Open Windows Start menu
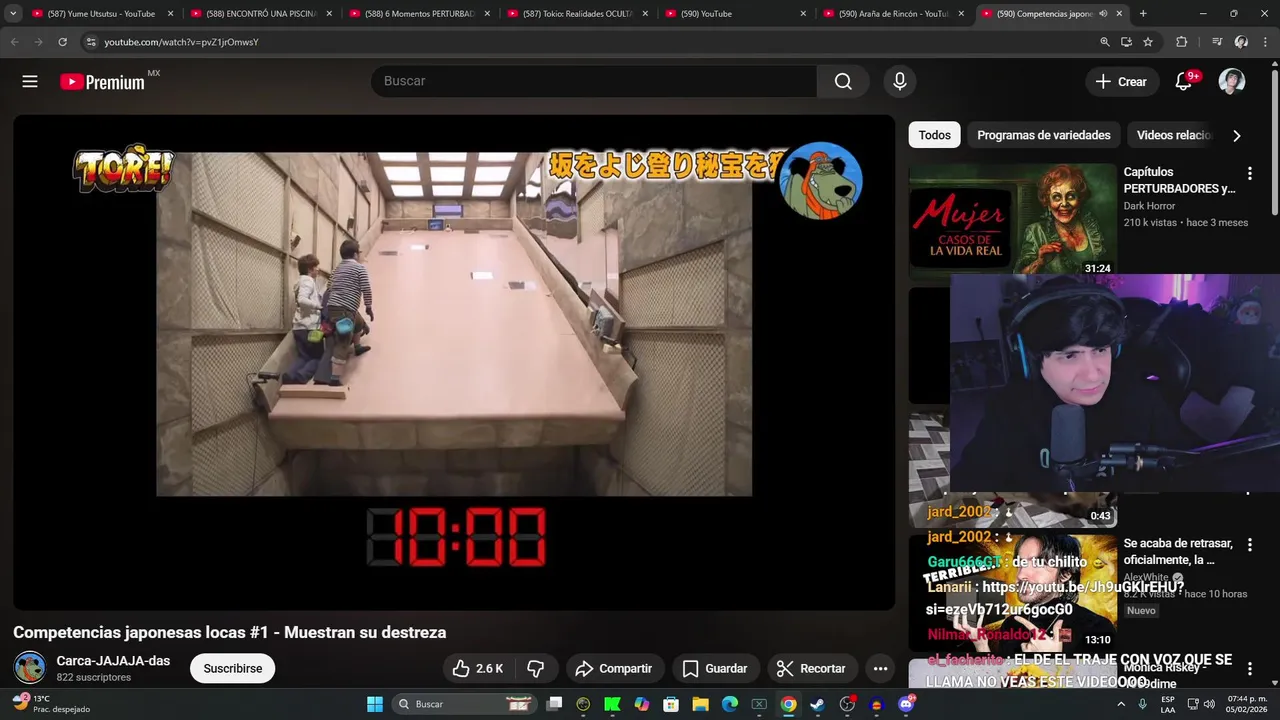This screenshot has width=1280, height=720. pos(375,704)
